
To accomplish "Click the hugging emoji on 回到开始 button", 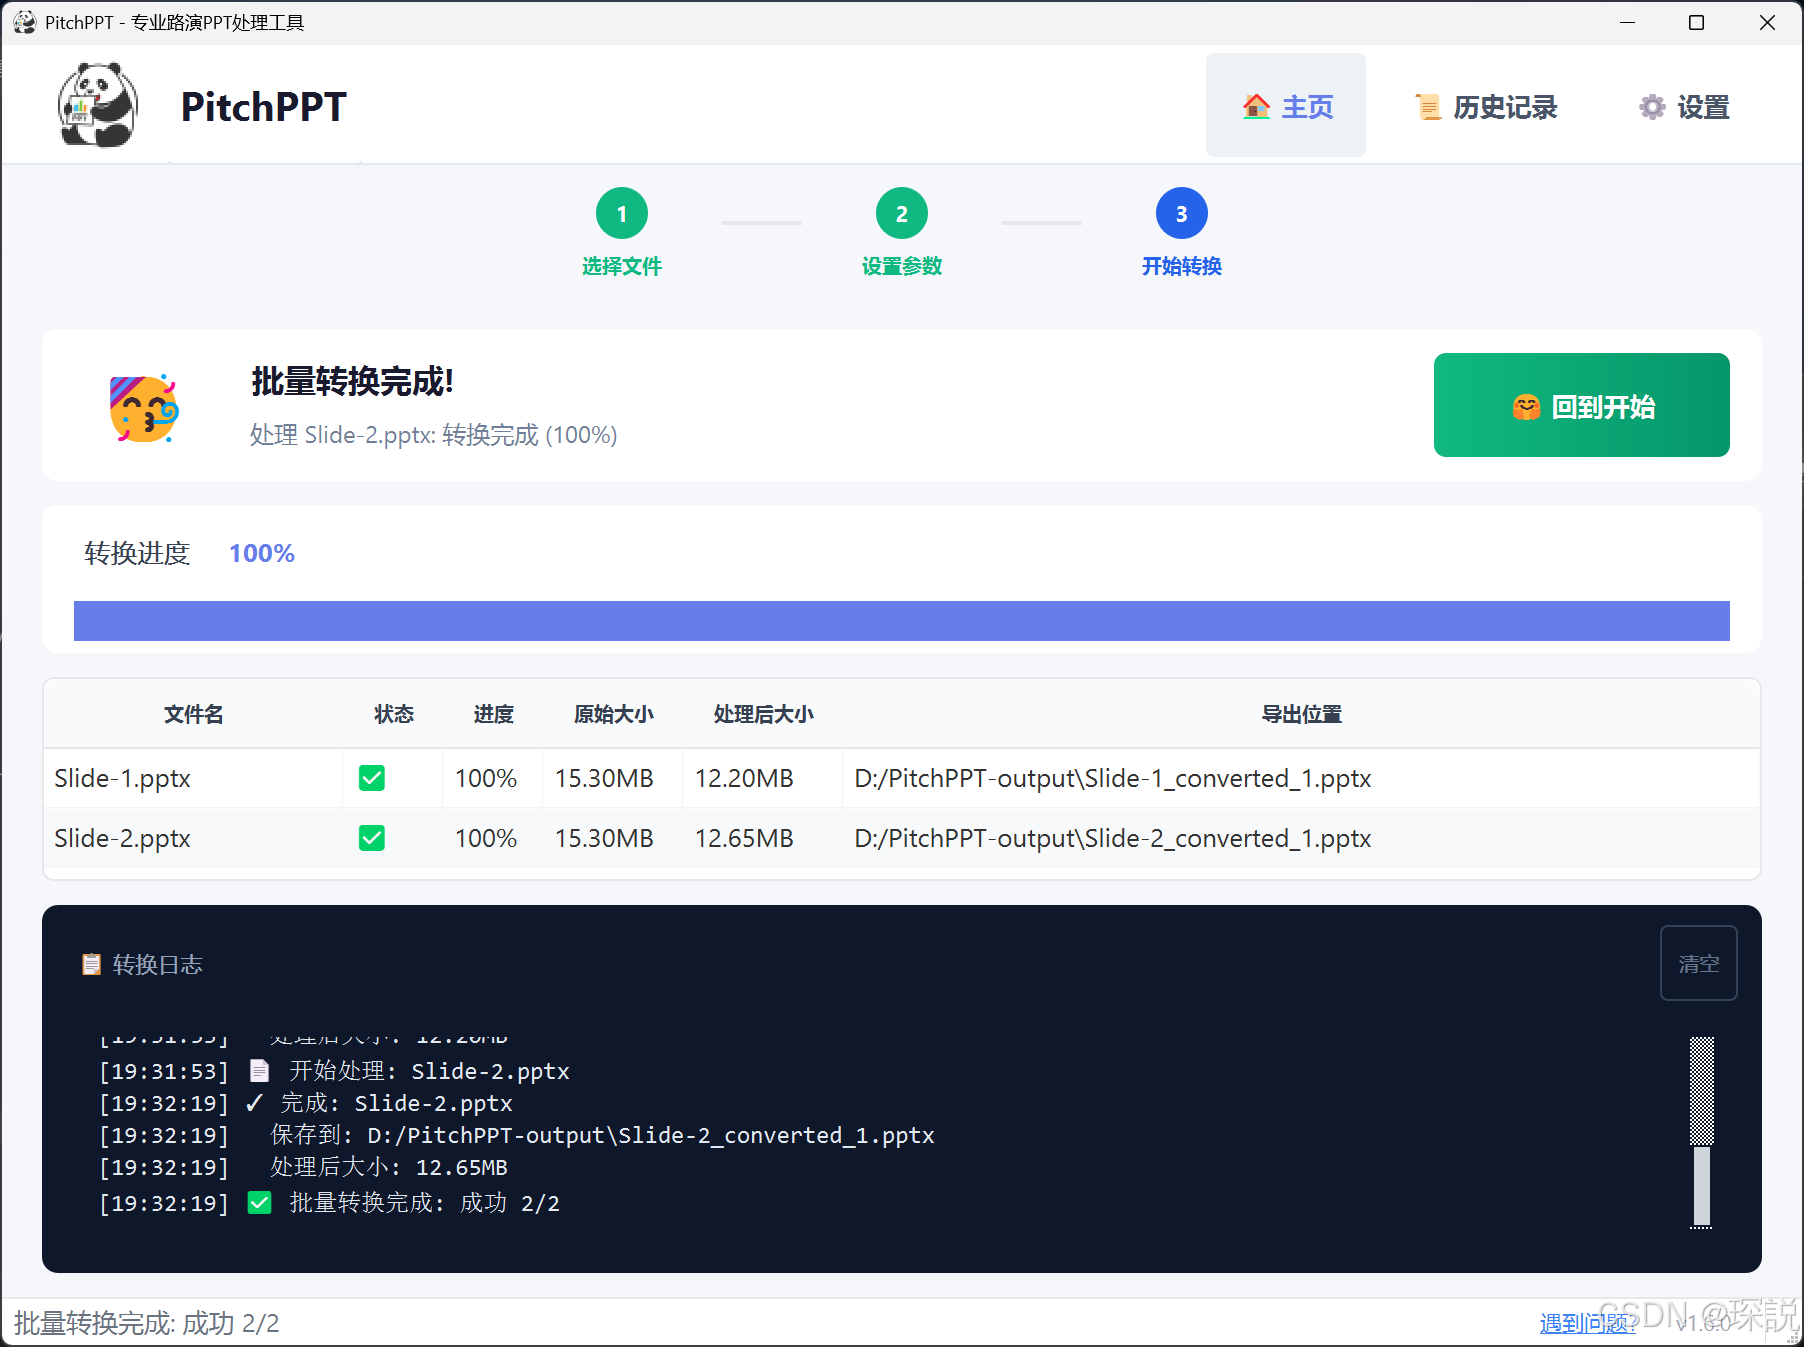I will point(1526,407).
